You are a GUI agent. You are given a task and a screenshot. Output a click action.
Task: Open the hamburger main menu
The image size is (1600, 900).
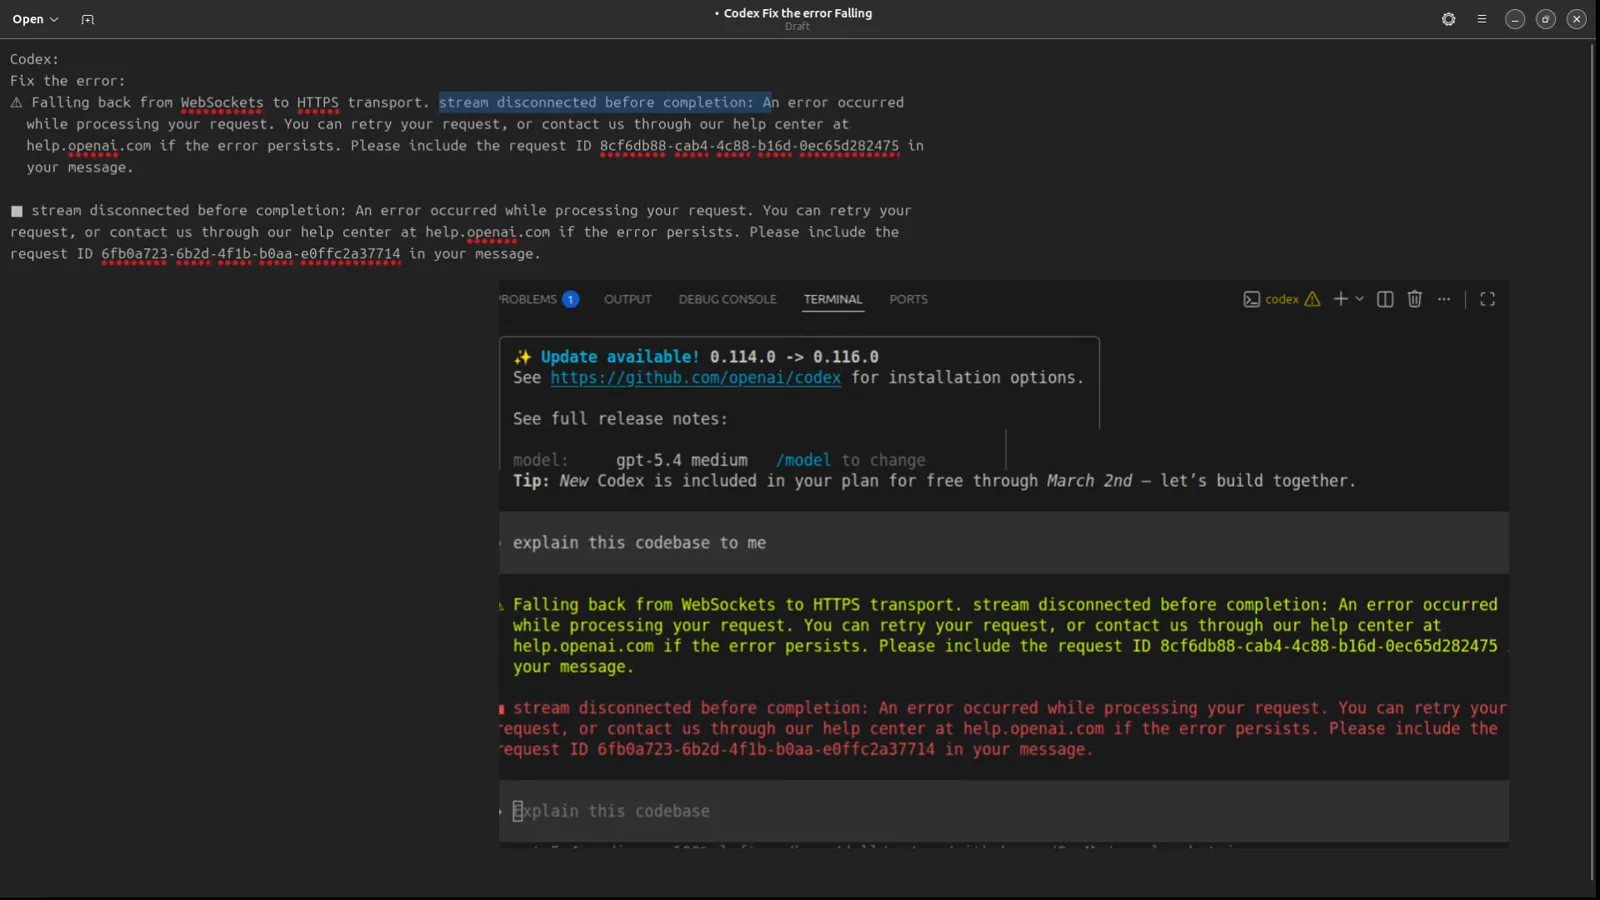1482,19
